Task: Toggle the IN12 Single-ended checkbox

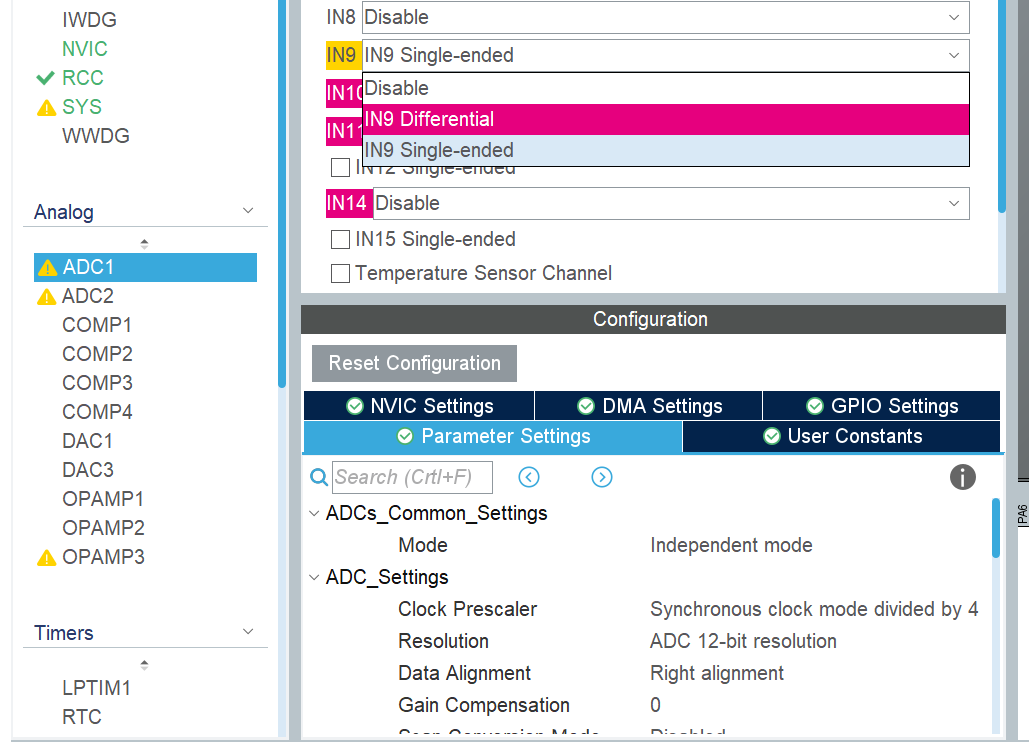Action: 341,168
